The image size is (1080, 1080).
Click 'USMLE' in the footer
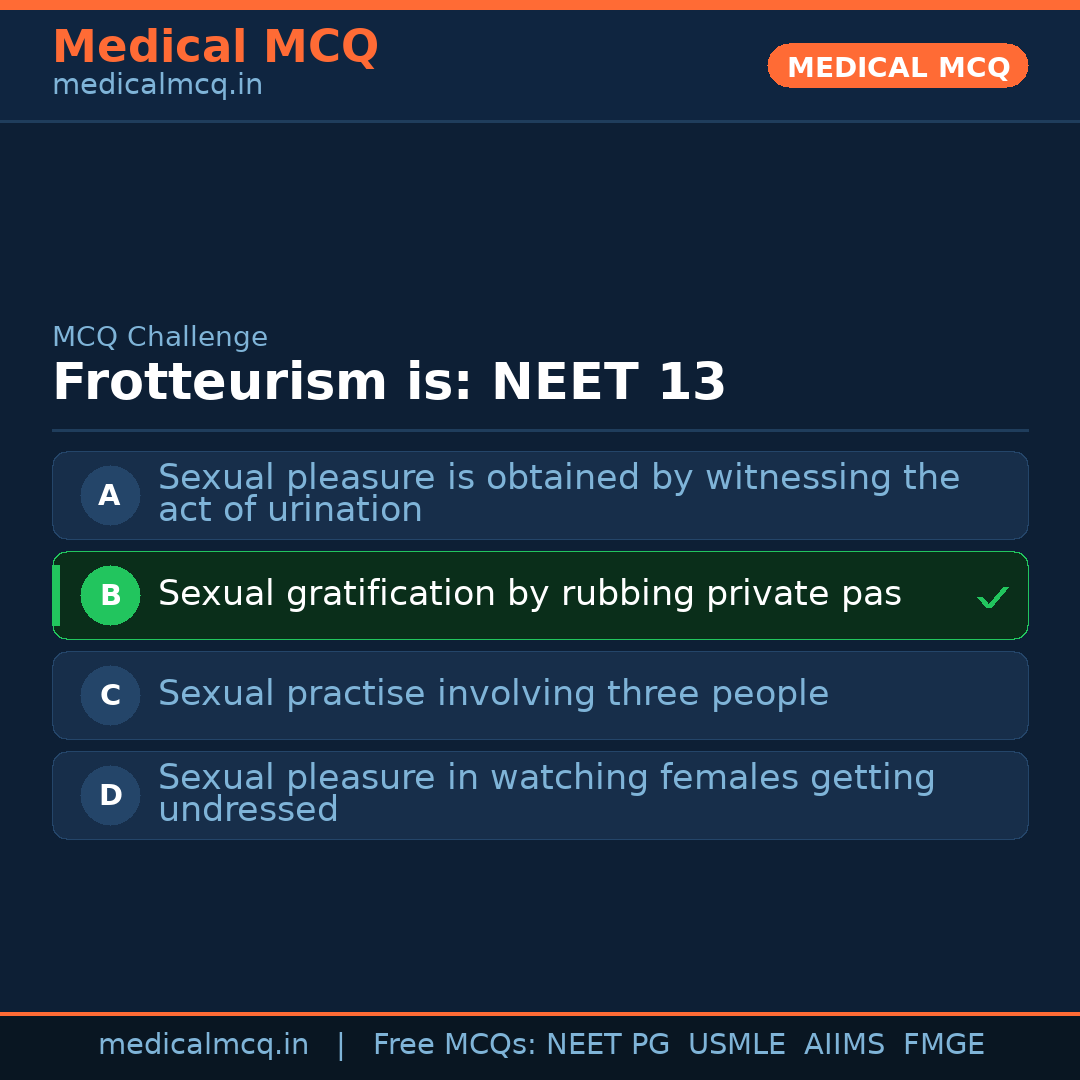(736, 1045)
